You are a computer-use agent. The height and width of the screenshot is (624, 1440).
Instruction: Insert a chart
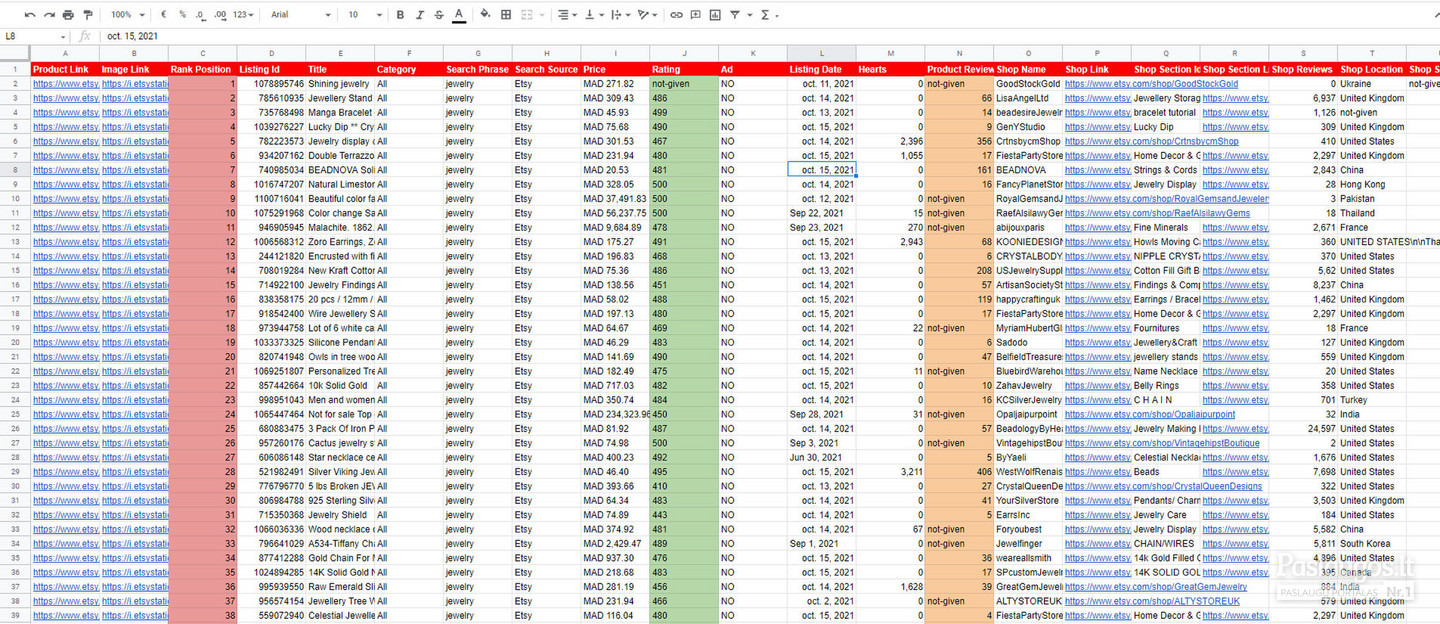[x=715, y=15]
